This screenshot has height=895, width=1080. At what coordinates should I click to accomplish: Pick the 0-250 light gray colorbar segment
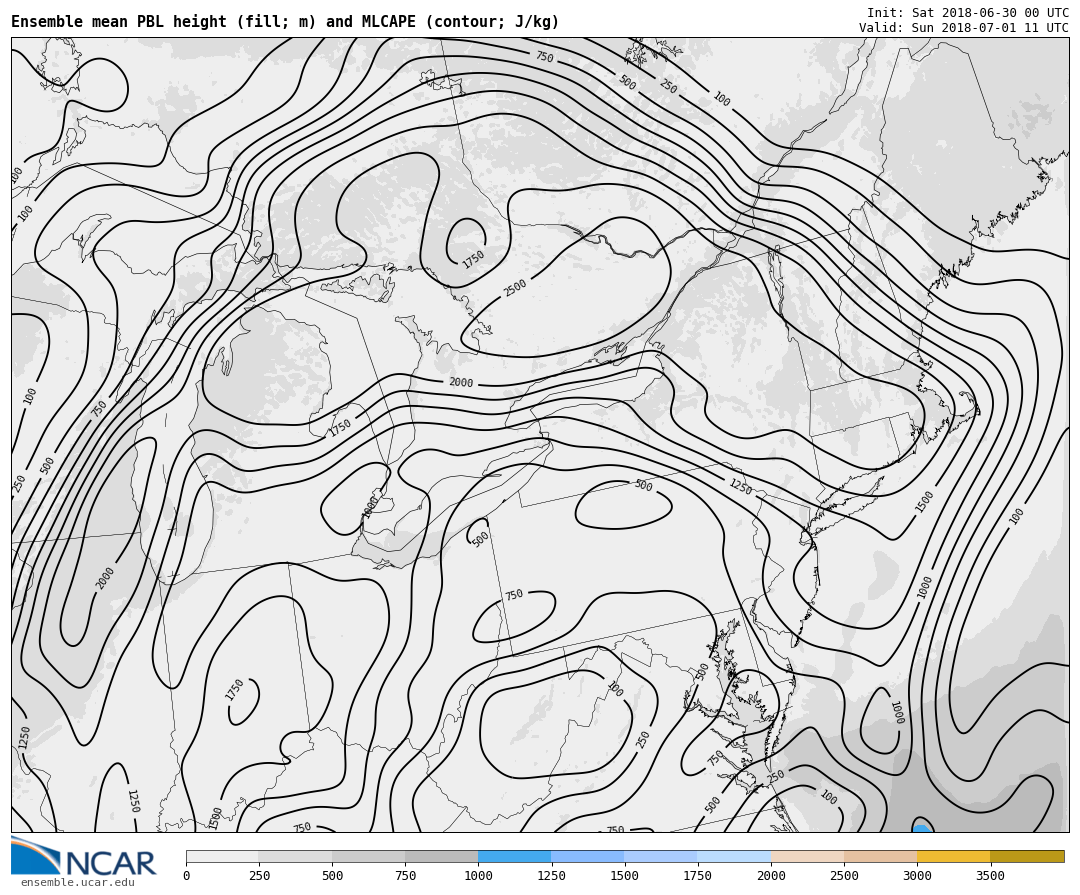point(222,856)
